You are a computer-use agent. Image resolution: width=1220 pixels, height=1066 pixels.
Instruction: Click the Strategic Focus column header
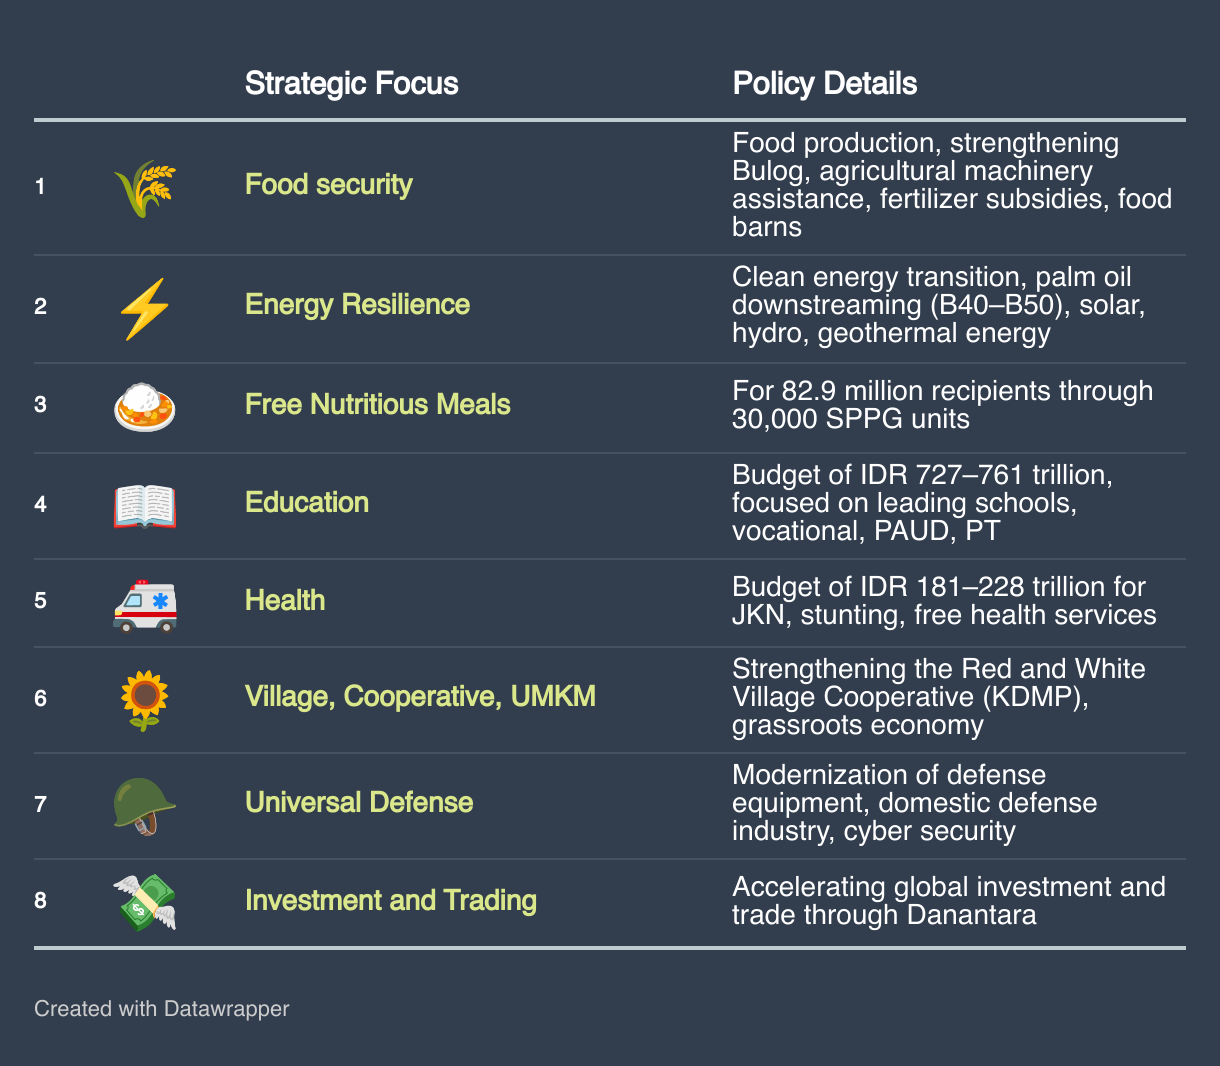[x=352, y=83]
